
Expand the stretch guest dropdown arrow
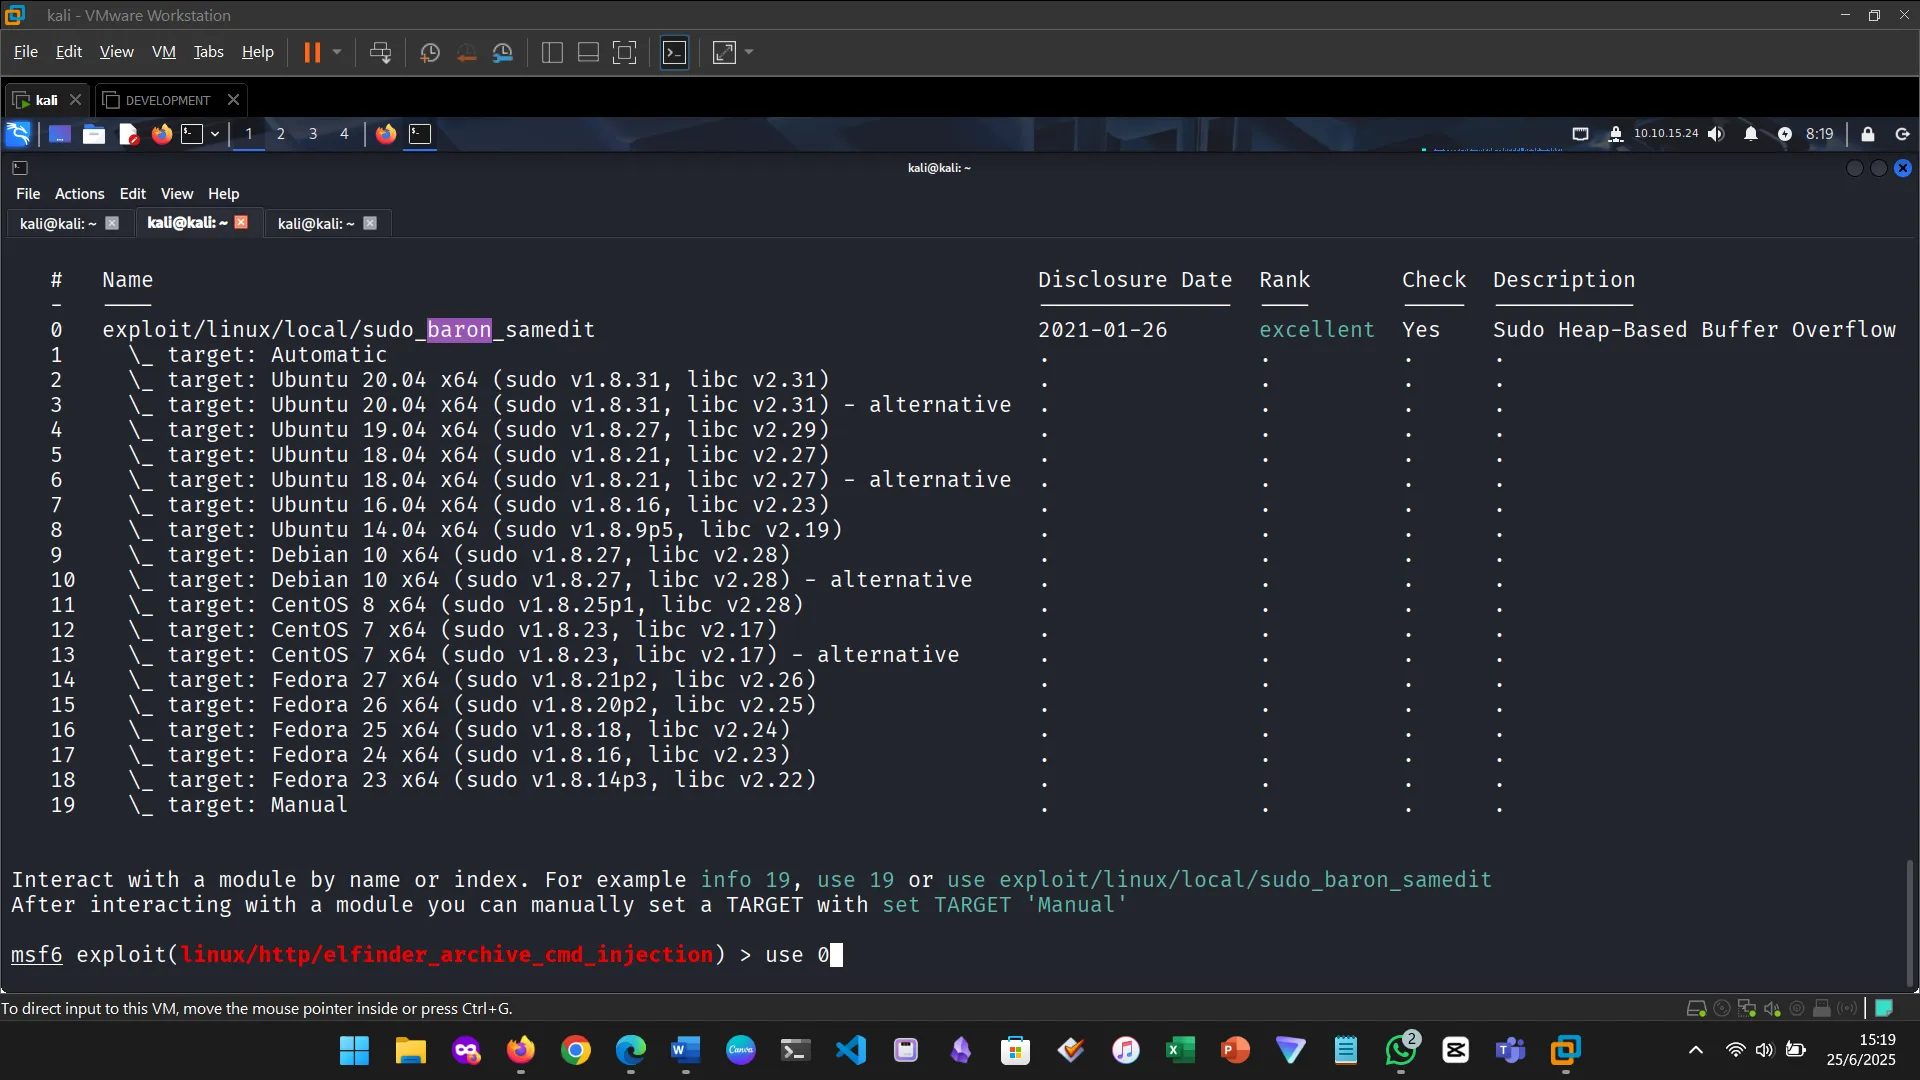(749, 52)
